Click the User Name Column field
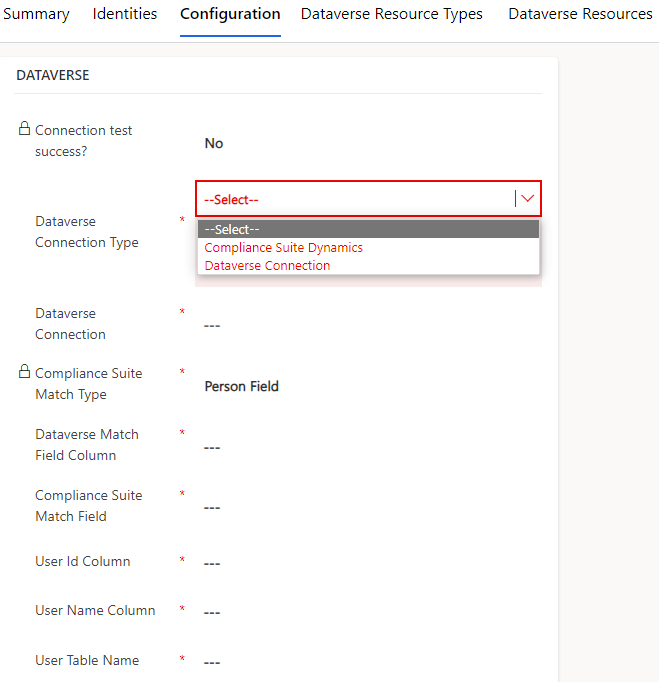Screen dimensions: 659x682 (368, 612)
